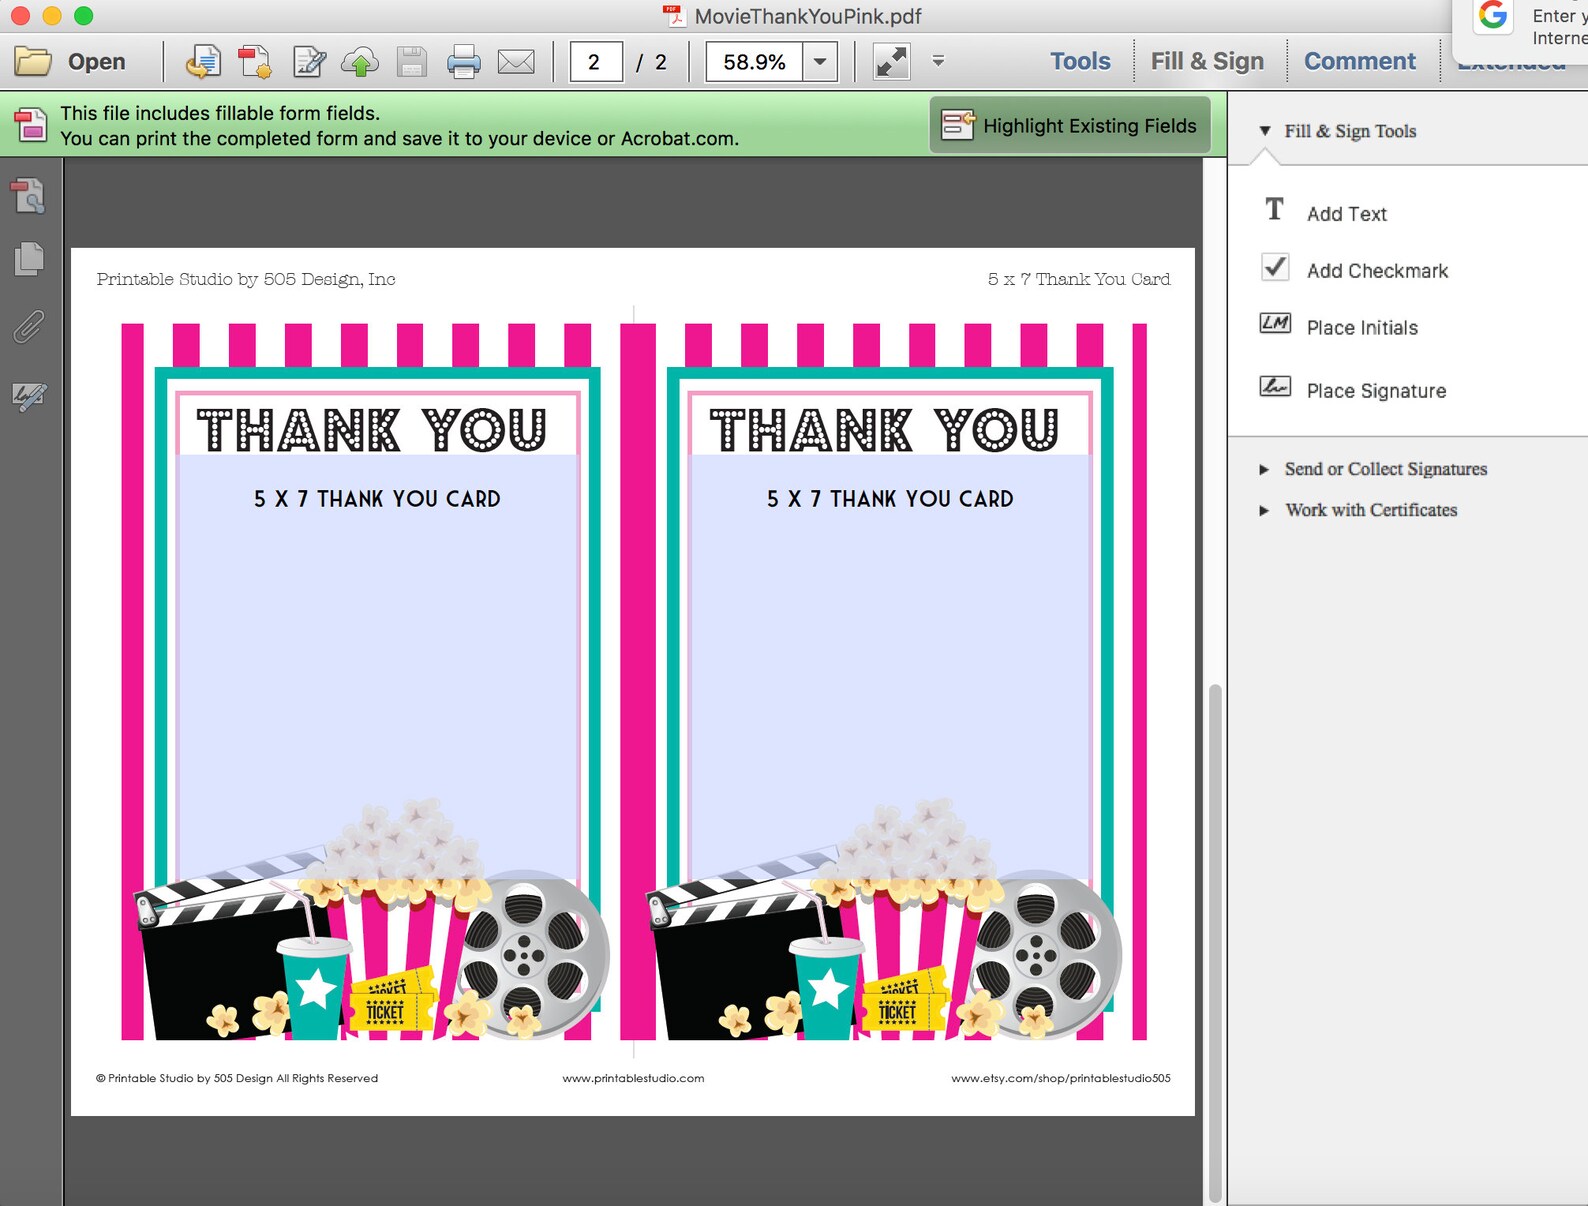This screenshot has height=1206, width=1588.
Task: Click the signature icon beside Place Signature
Action: pyautogui.click(x=1275, y=386)
